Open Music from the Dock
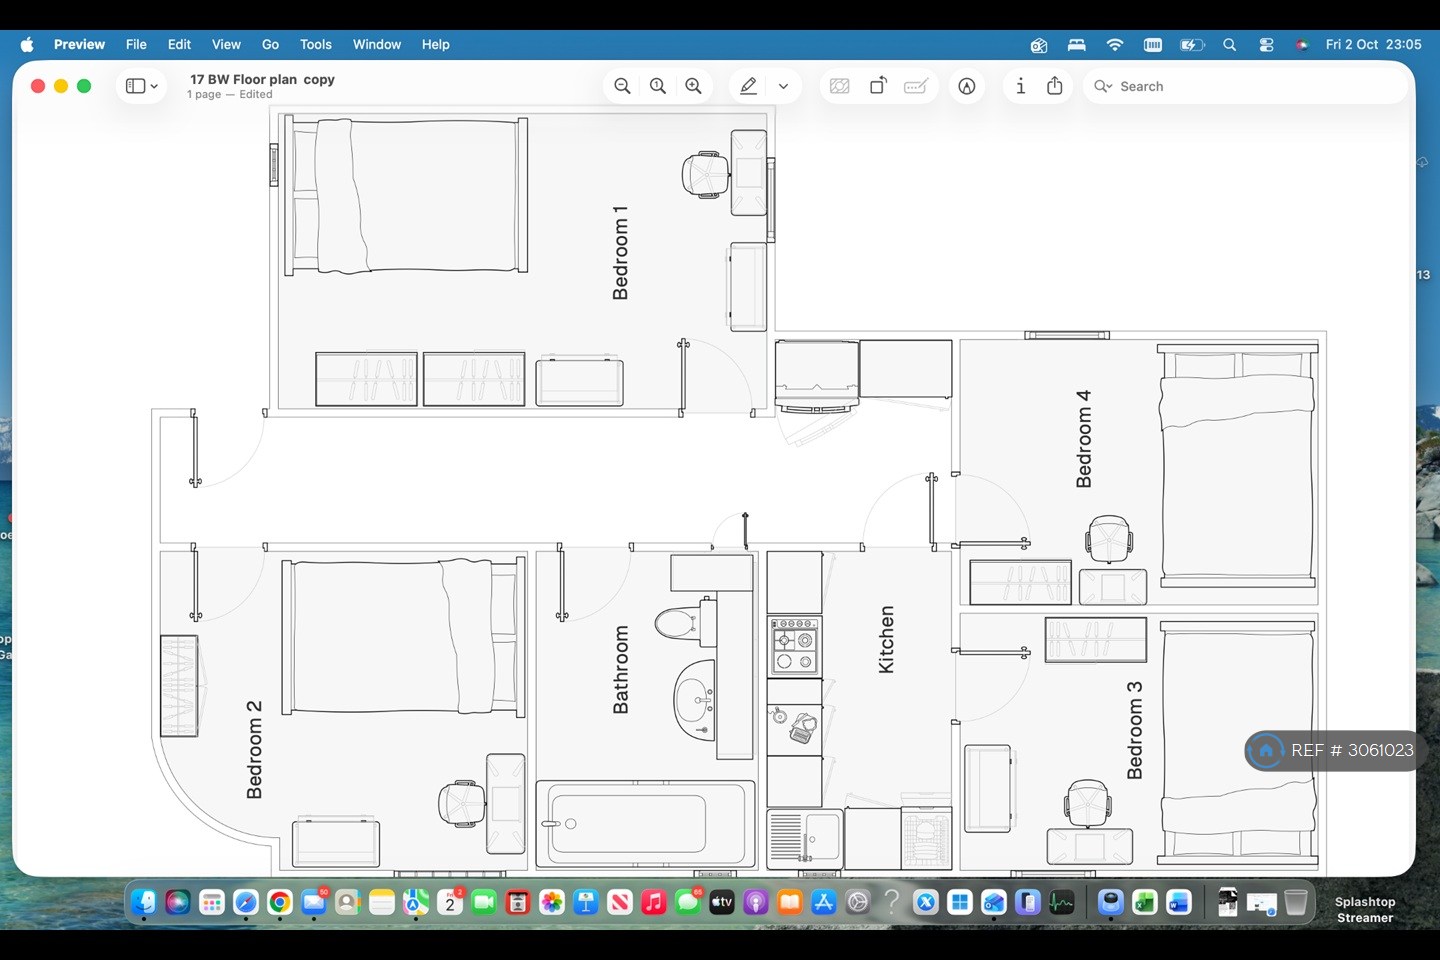The width and height of the screenshot is (1440, 960). (x=654, y=902)
